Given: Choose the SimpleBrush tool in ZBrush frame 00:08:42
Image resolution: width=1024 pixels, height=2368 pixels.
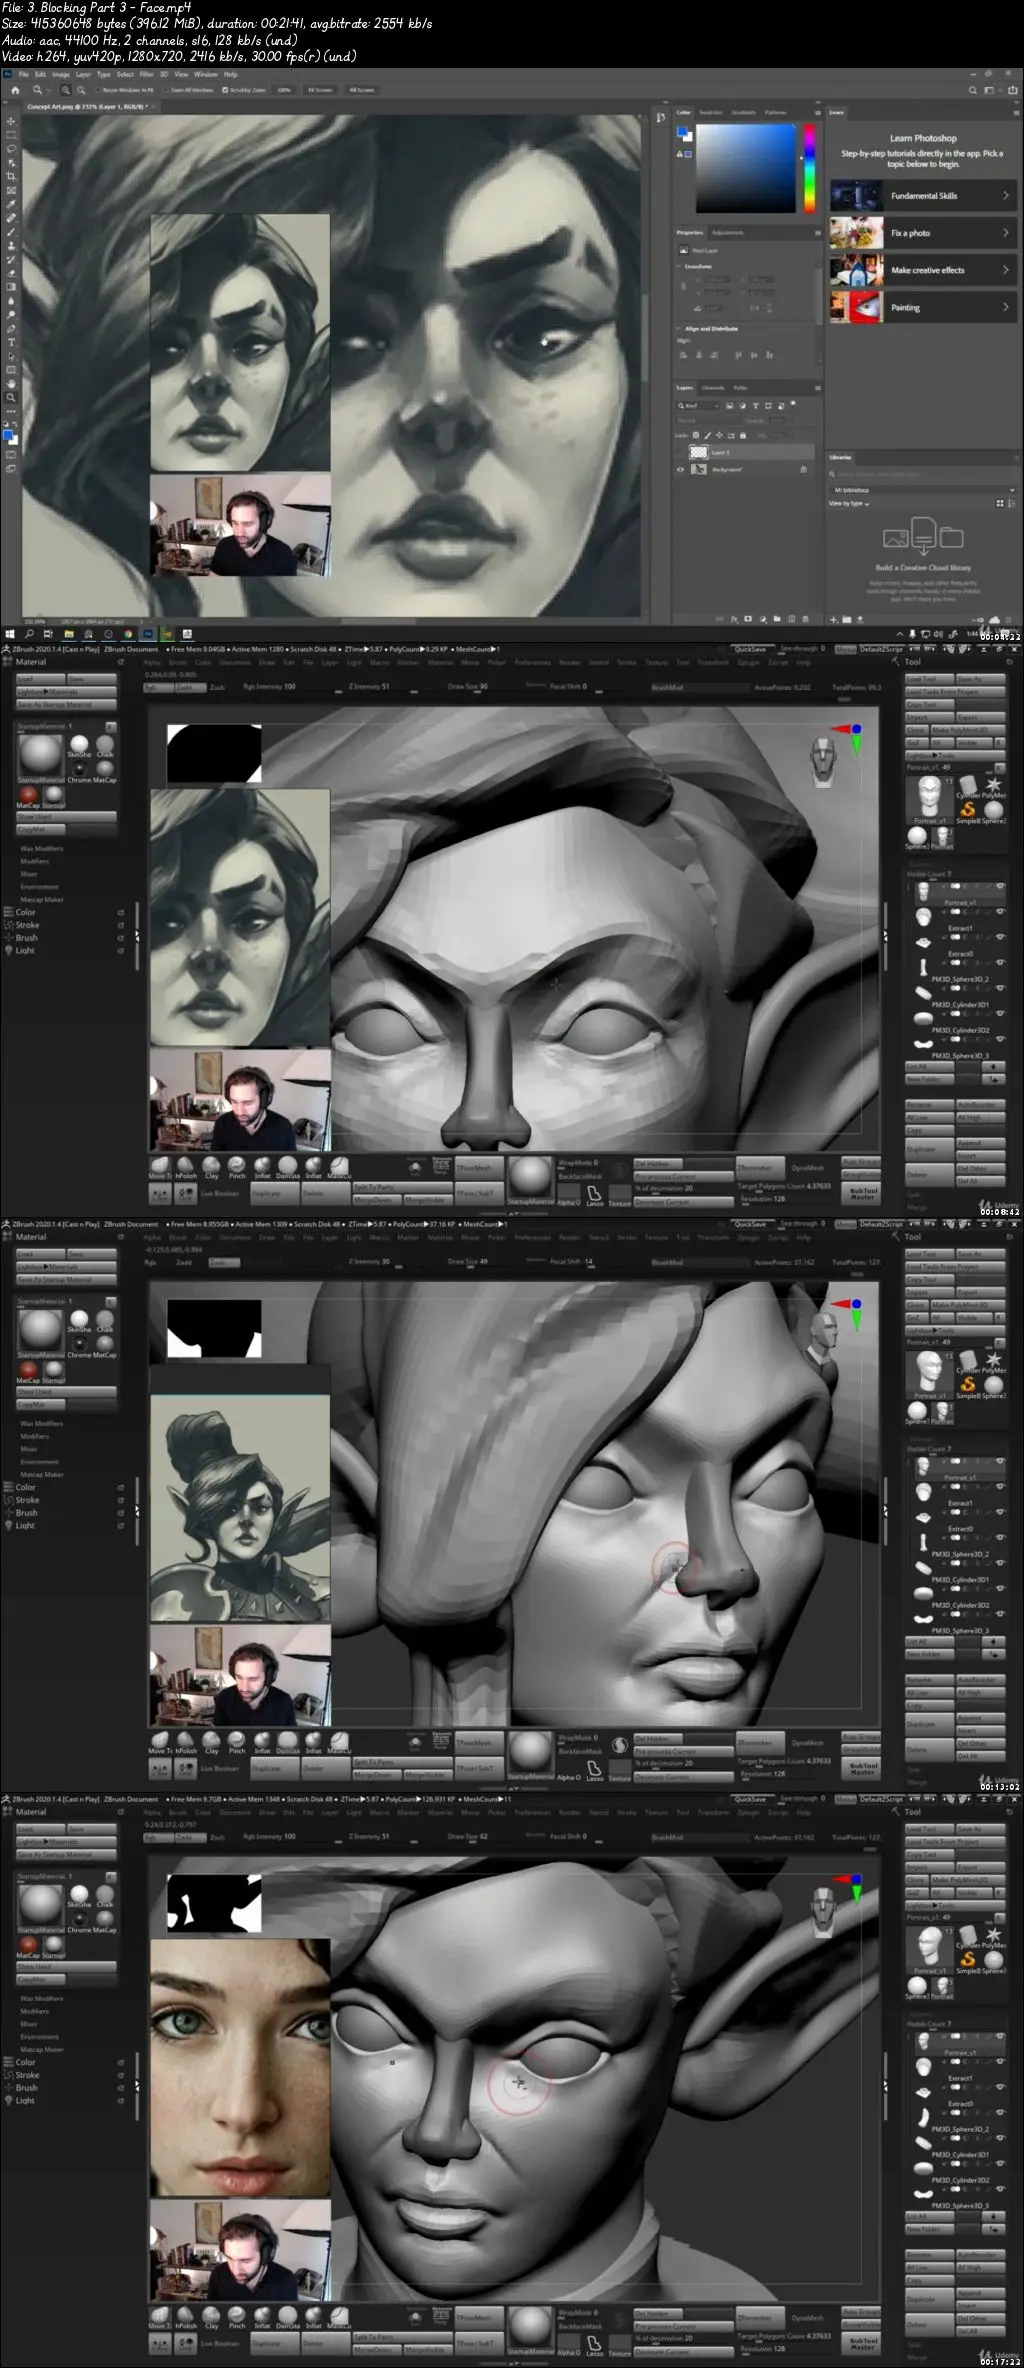Looking at the screenshot, I should 968,810.
